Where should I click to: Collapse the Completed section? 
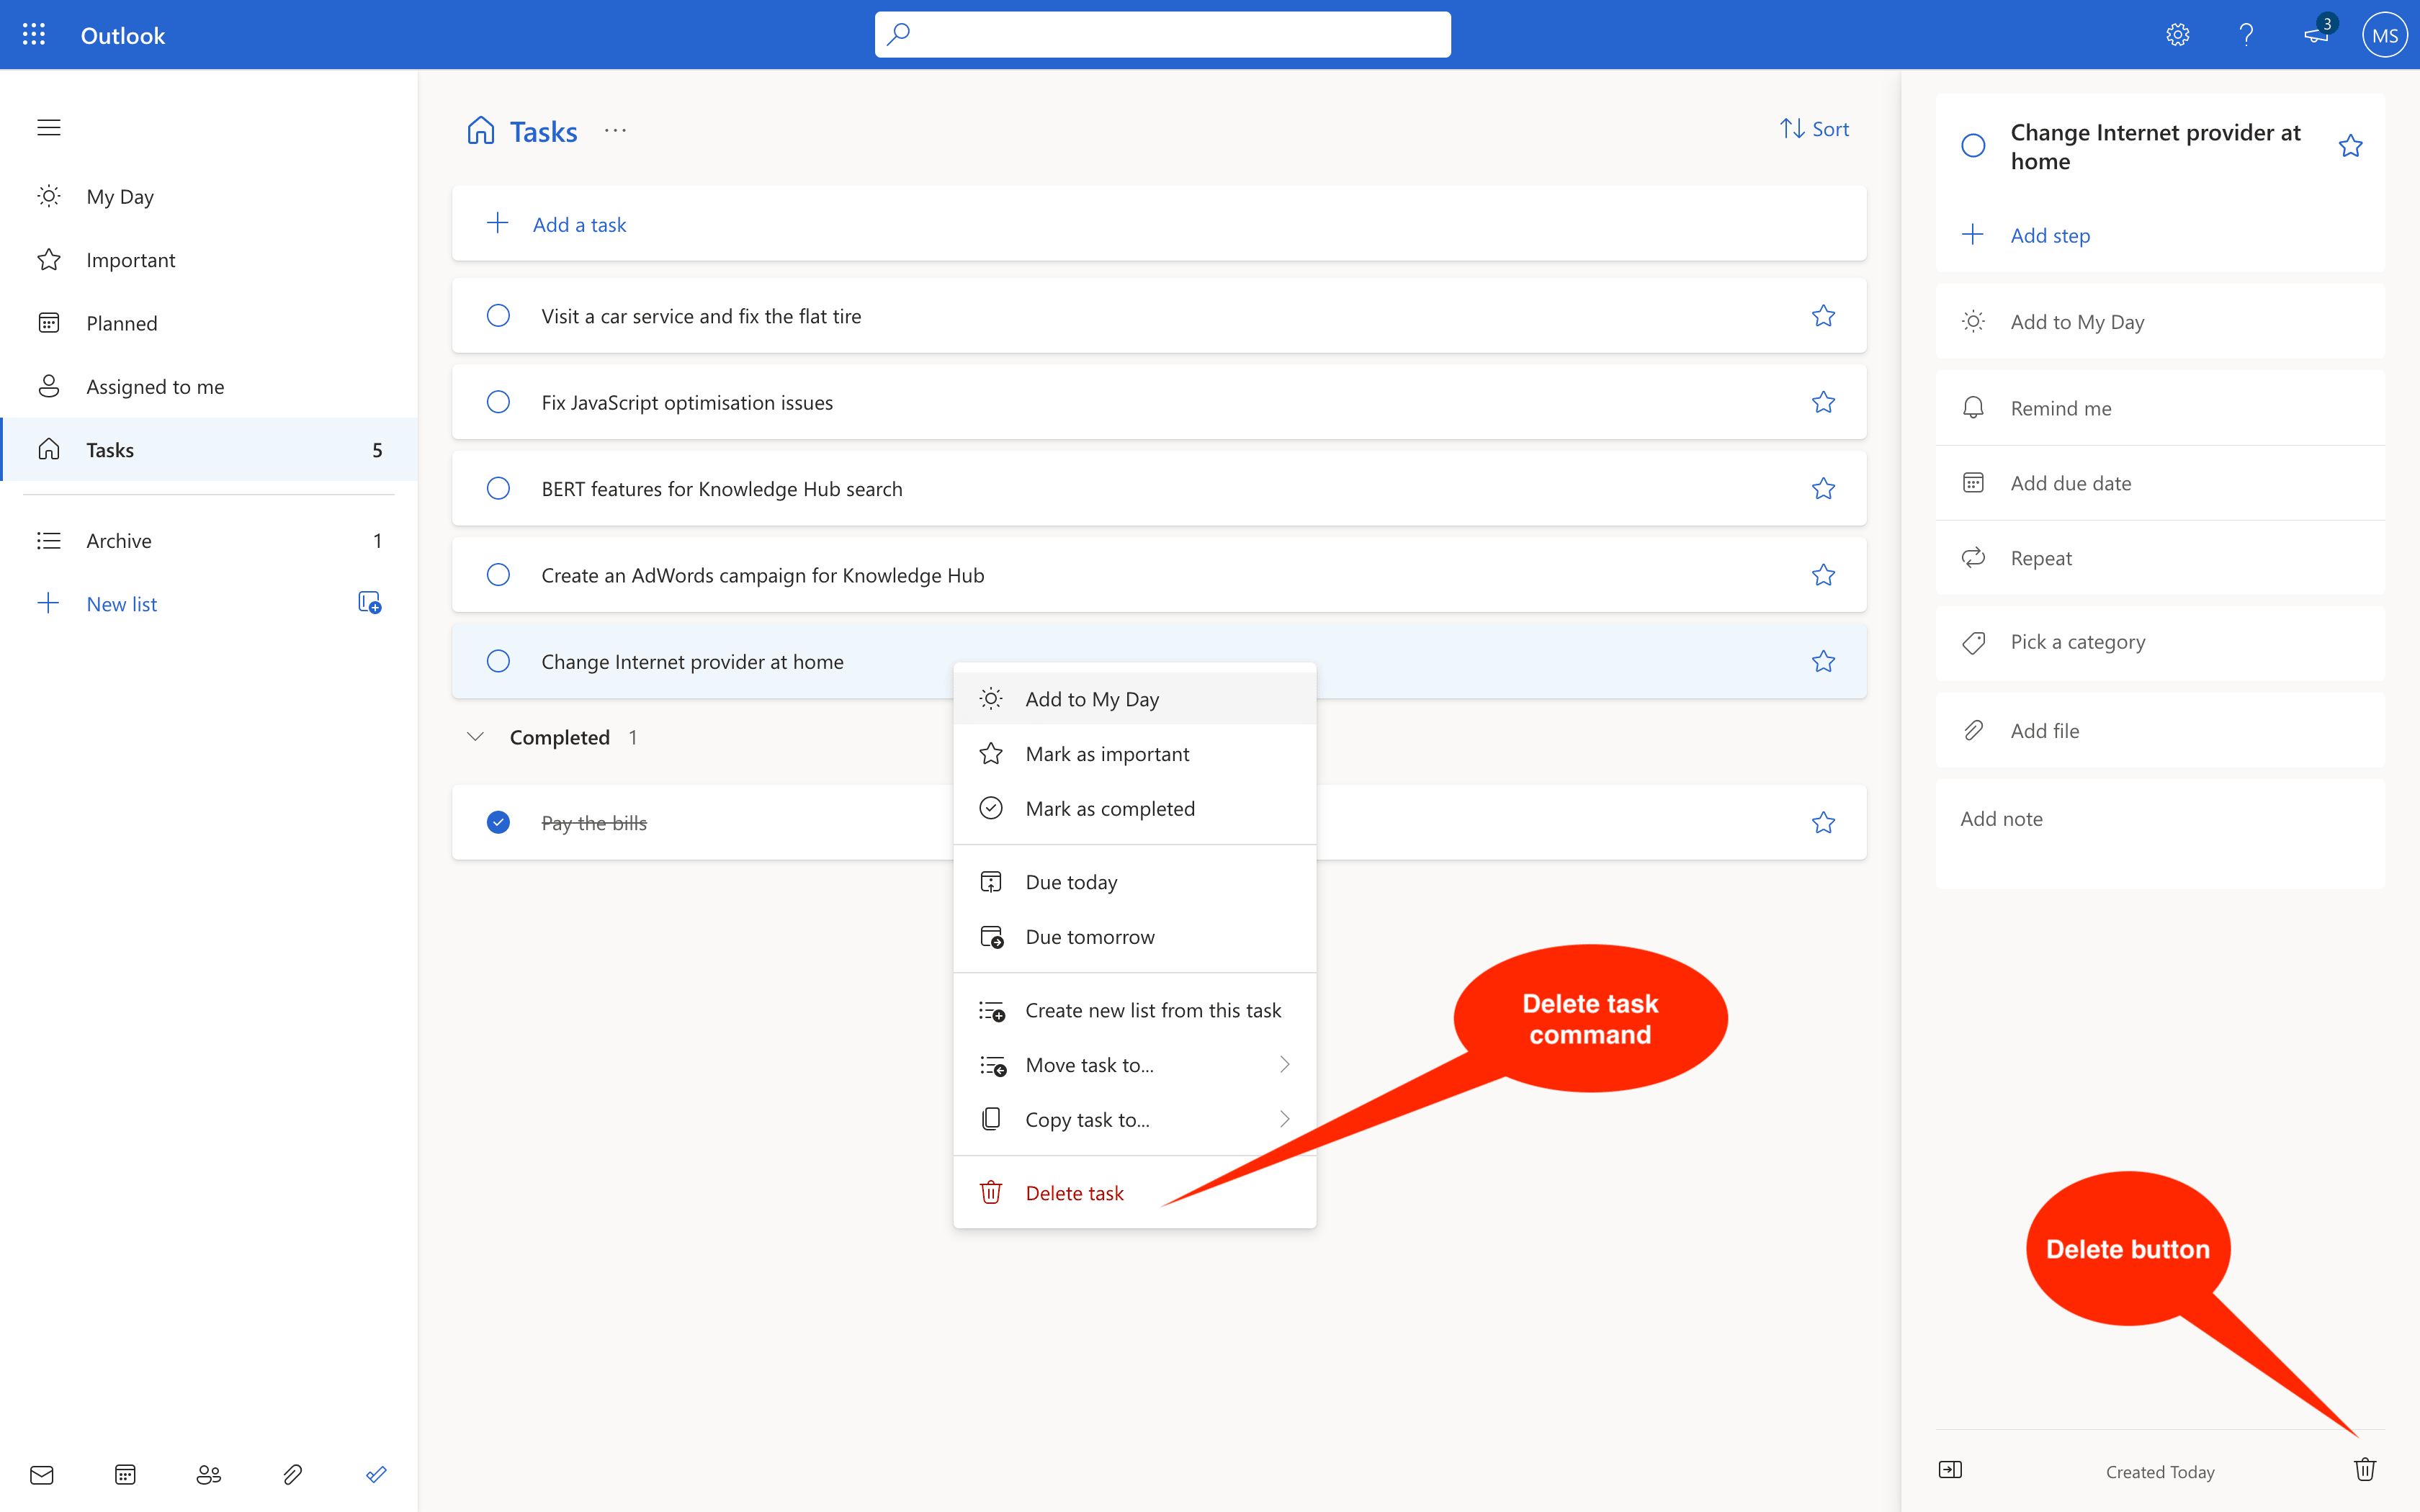pos(475,737)
